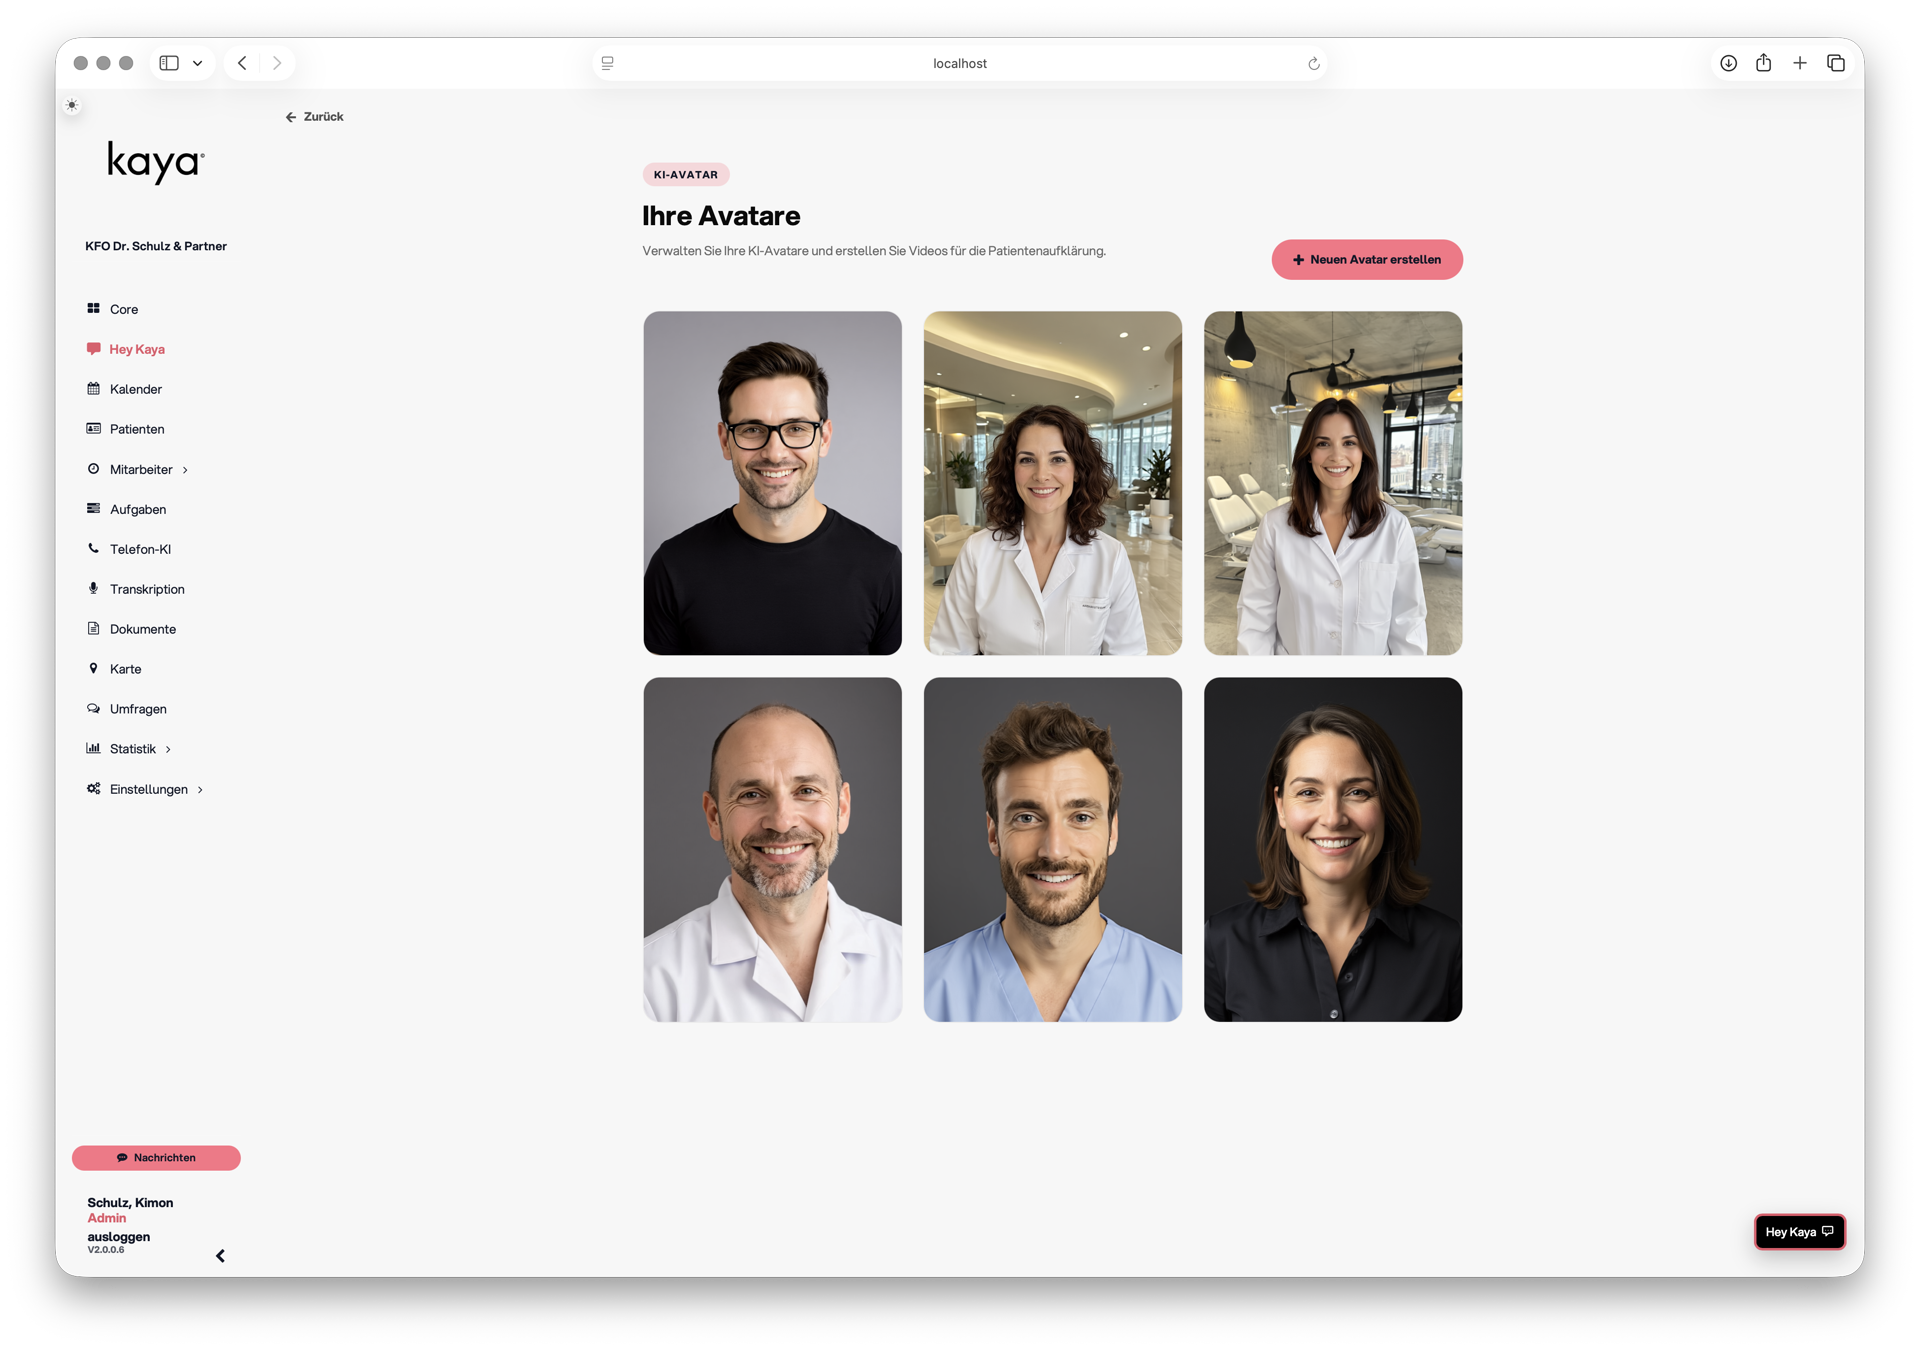This screenshot has height=1350, width=1920.
Task: Click the Patienten ID card icon
Action: (x=93, y=429)
